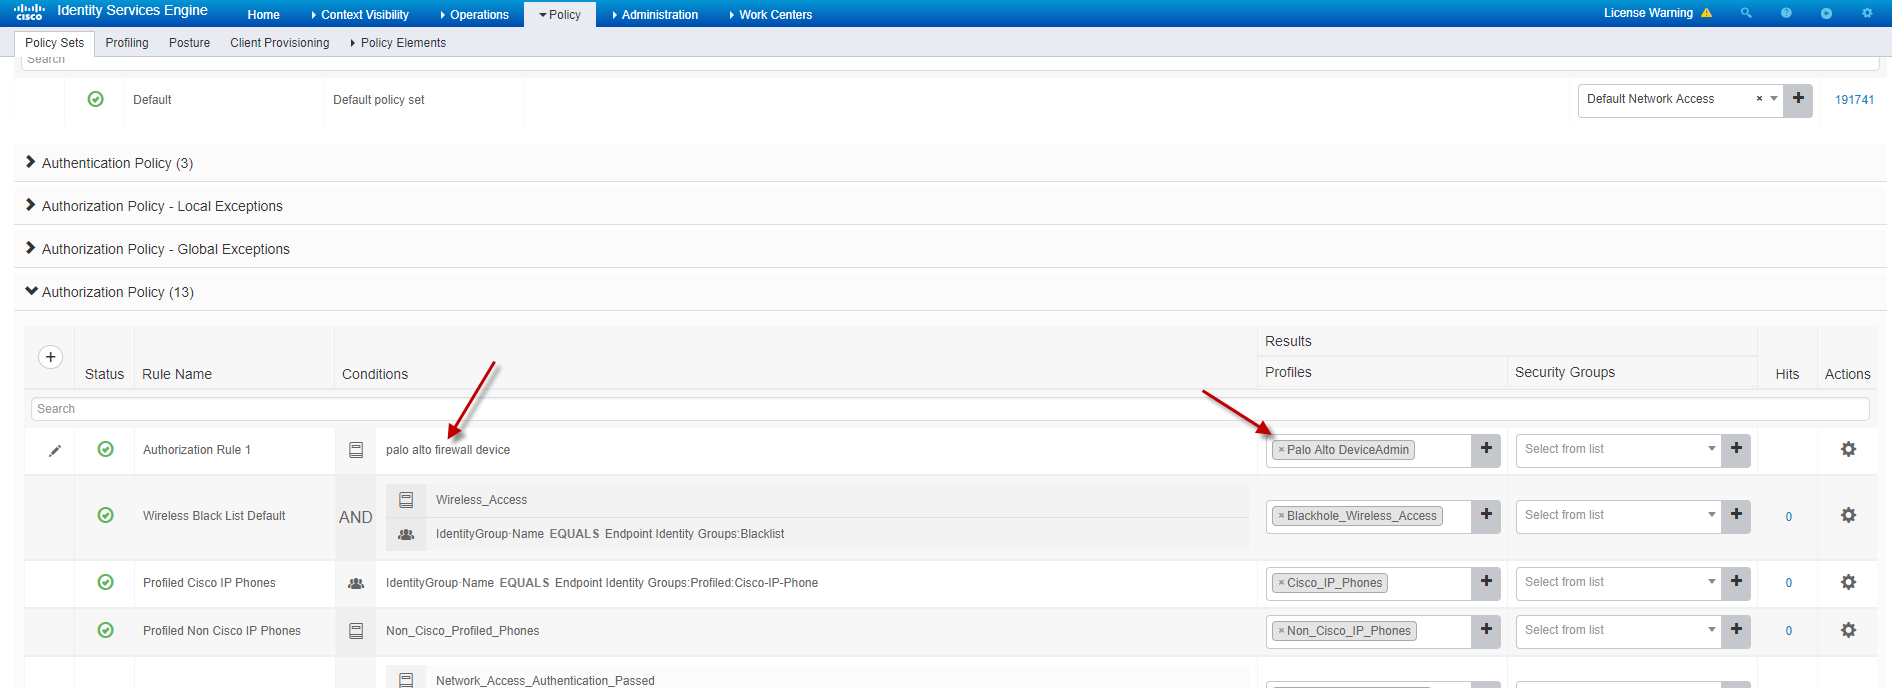Switch to Profiling tab

pyautogui.click(x=127, y=43)
